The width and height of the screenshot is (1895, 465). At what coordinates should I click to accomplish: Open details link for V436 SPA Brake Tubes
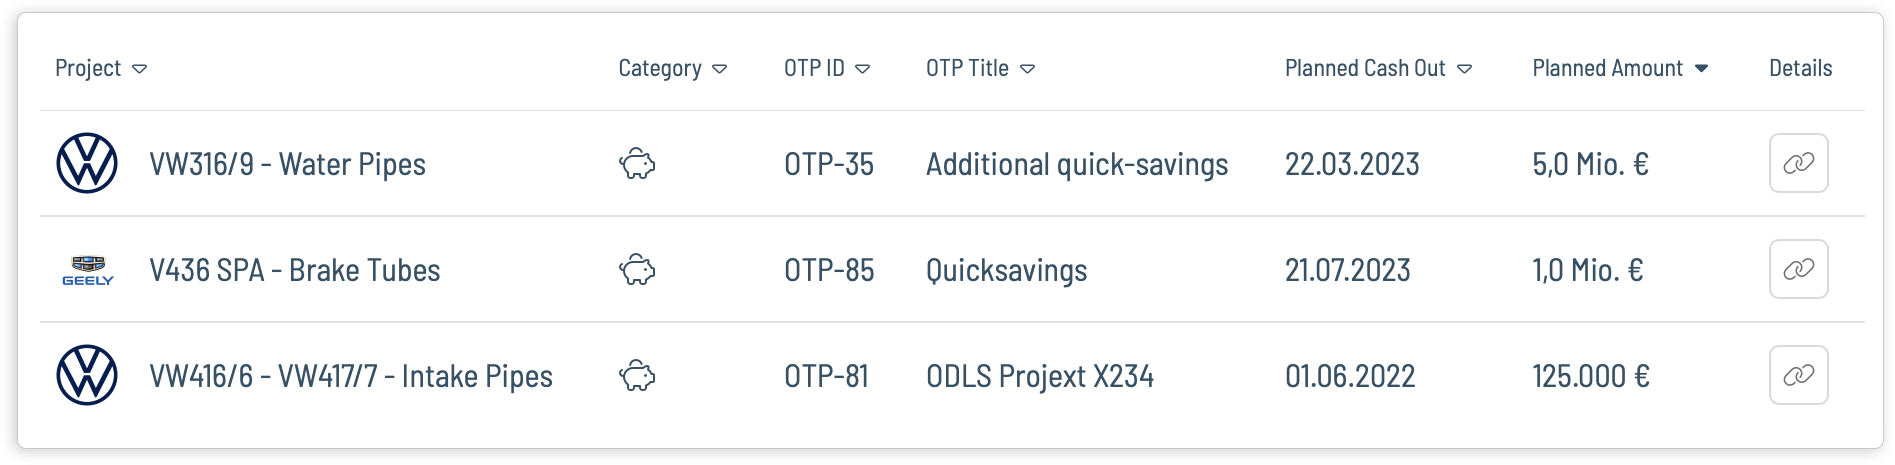coord(1798,269)
